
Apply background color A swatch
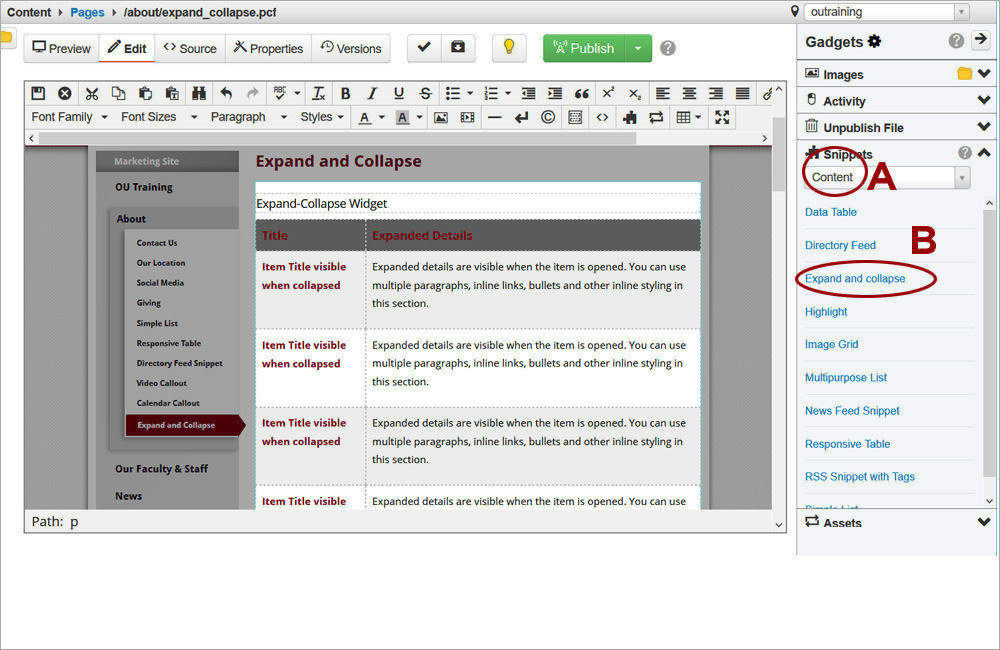point(402,117)
